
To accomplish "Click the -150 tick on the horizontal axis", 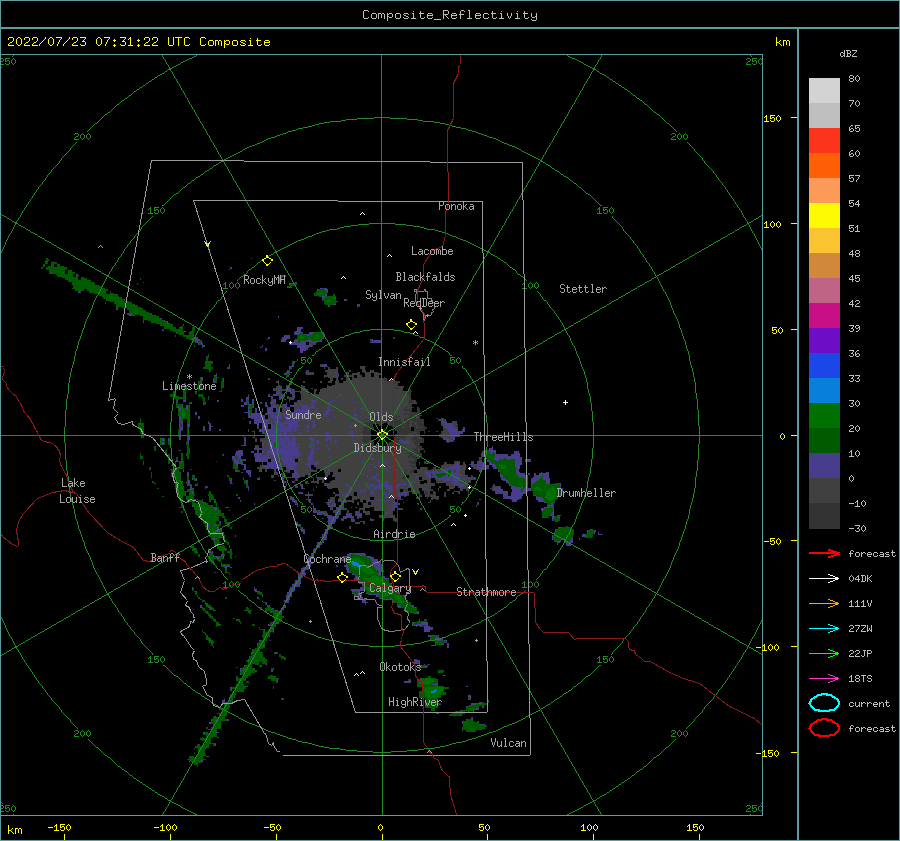I will 59,827.
